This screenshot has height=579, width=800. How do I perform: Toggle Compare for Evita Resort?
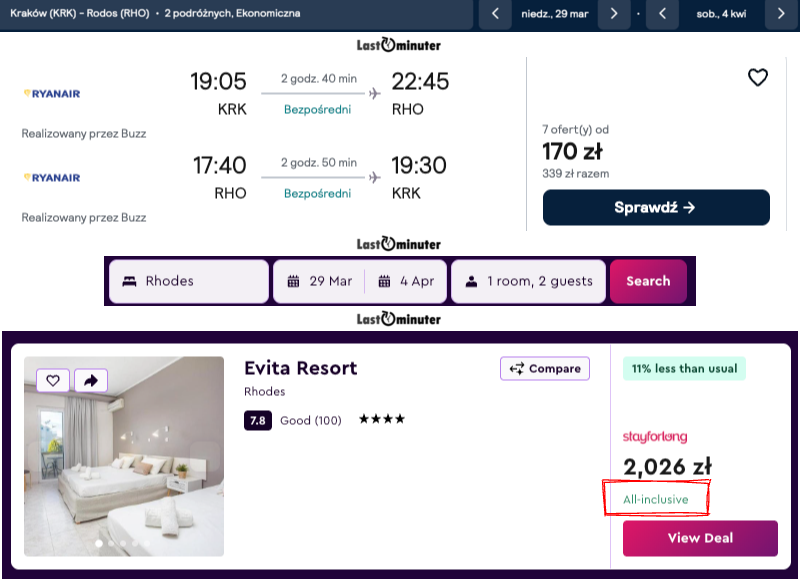pyautogui.click(x=545, y=369)
